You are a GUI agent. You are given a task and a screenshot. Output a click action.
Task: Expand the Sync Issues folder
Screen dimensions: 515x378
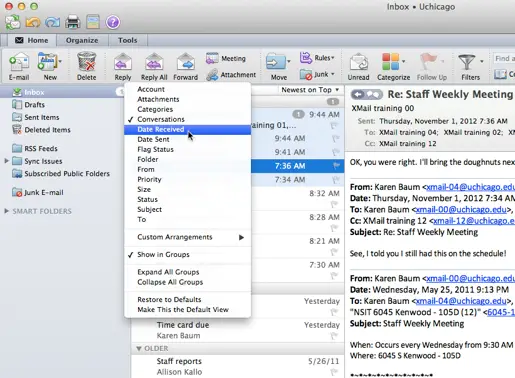(x=6, y=161)
